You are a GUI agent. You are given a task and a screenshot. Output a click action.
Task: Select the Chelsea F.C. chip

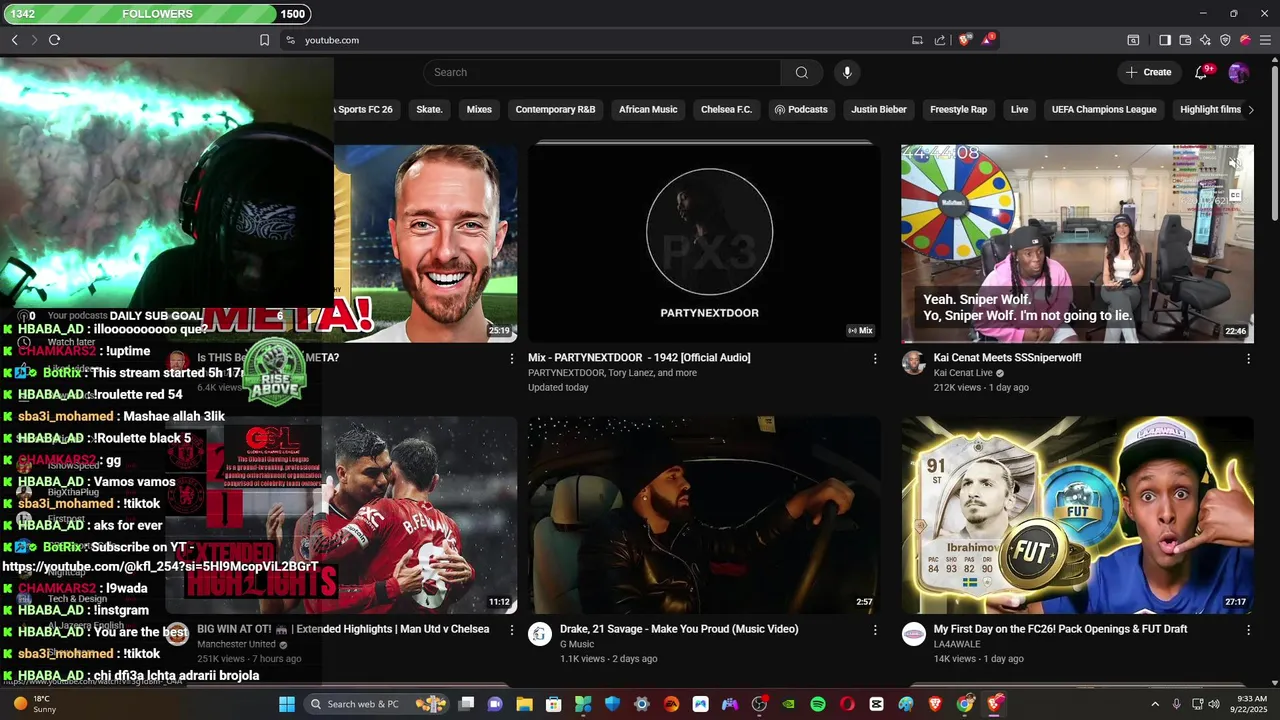click(726, 109)
